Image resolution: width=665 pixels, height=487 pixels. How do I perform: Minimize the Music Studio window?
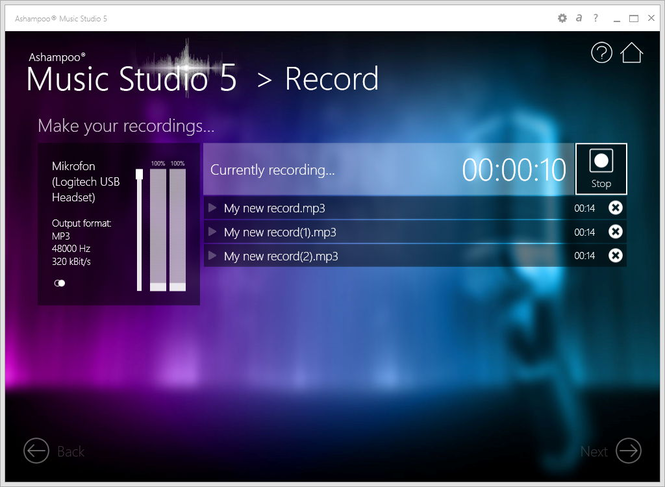coord(617,19)
